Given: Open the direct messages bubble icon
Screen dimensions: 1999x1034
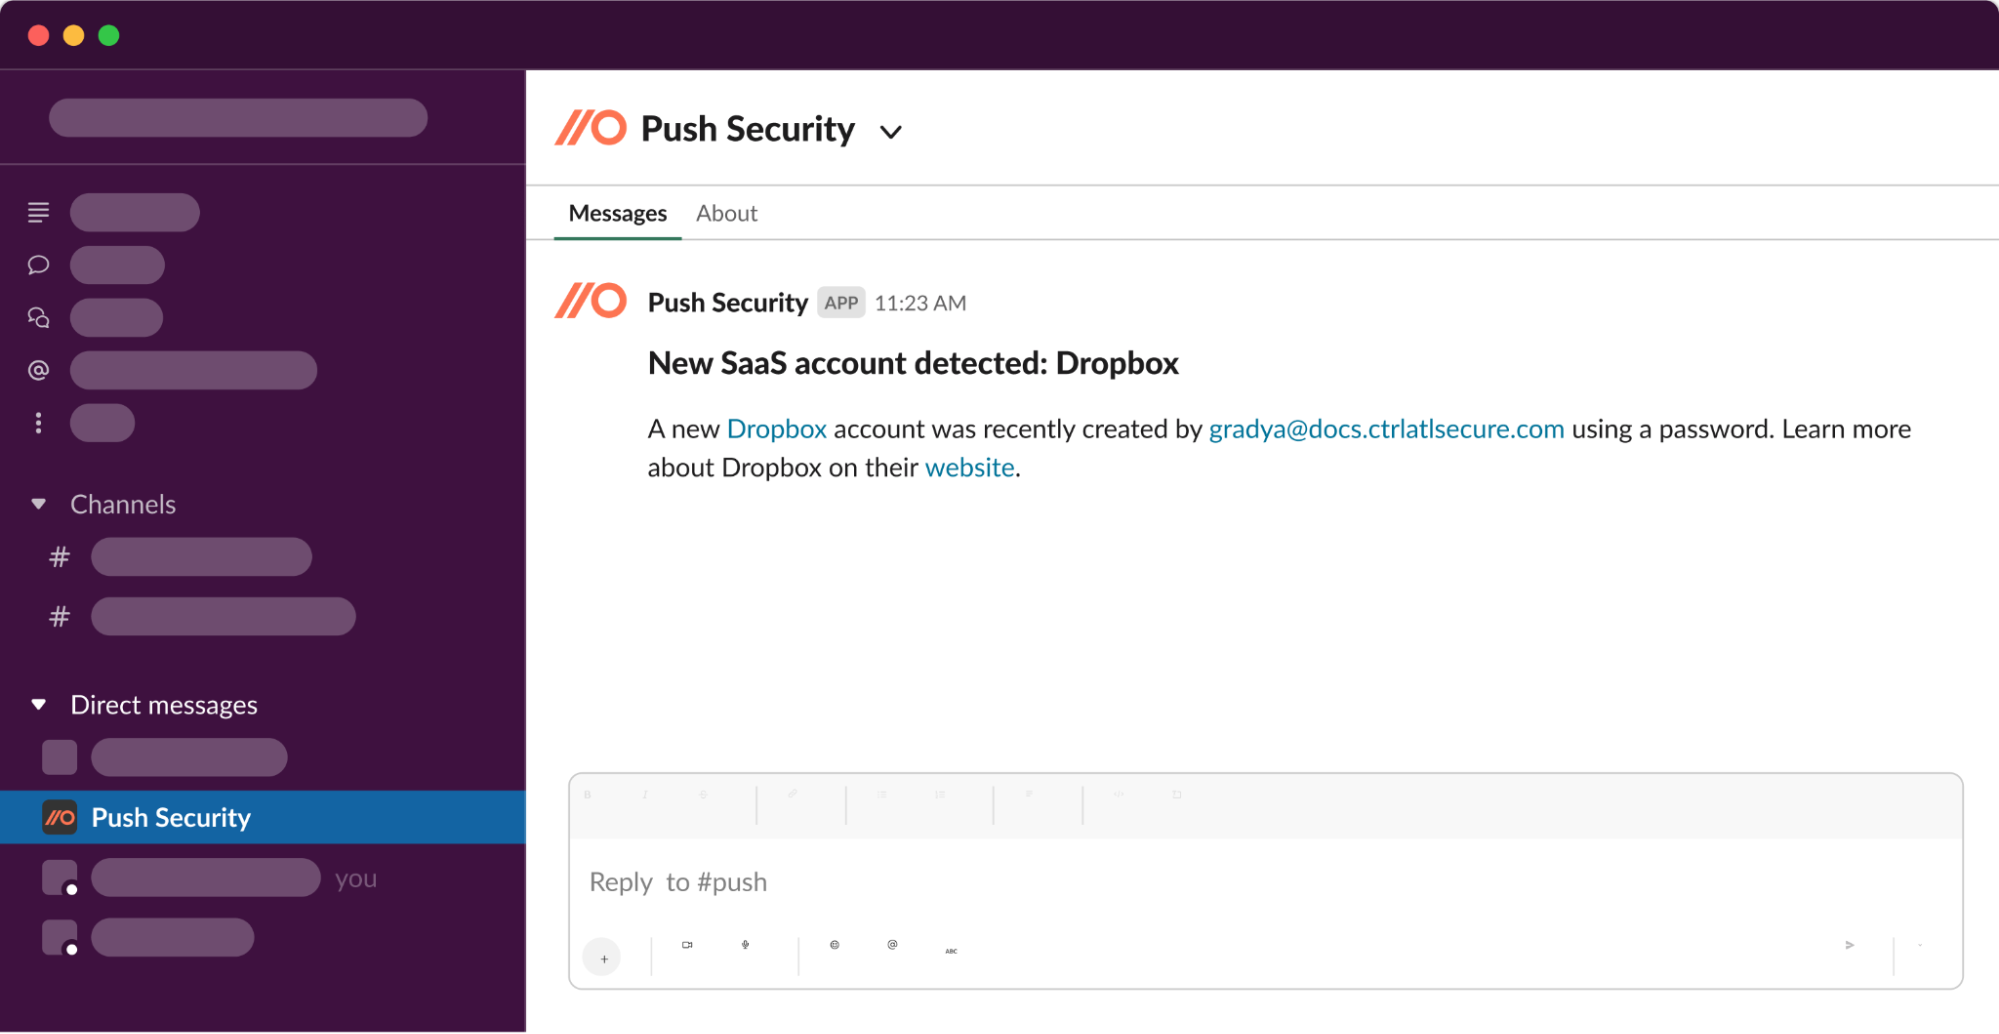Looking at the screenshot, I should click(x=38, y=265).
